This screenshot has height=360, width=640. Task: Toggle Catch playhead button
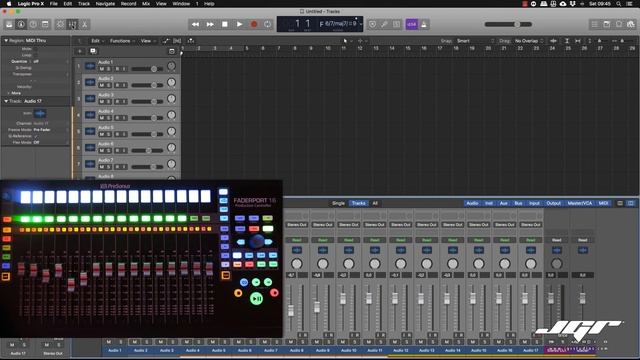click(x=191, y=41)
